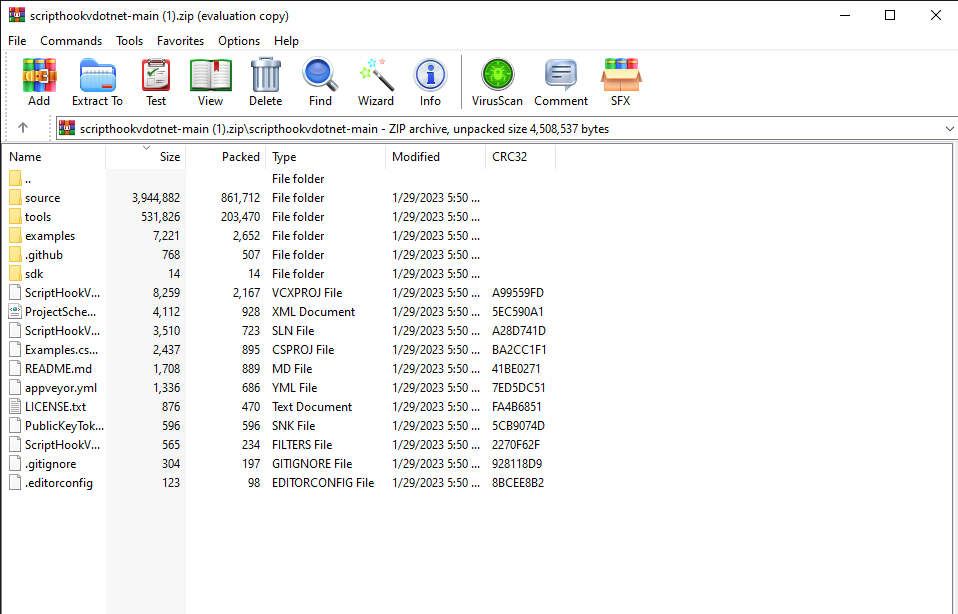Click the .gitignore file icon
This screenshot has height=614, width=958.
15,463
